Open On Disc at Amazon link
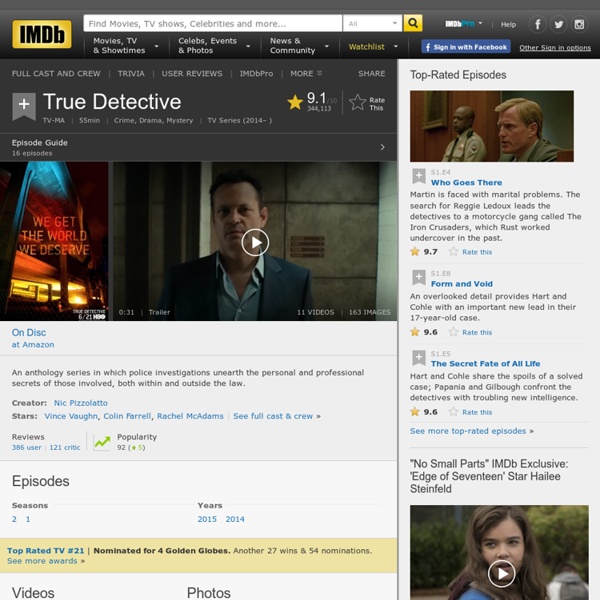The image size is (600, 600). pyautogui.click(x=33, y=338)
